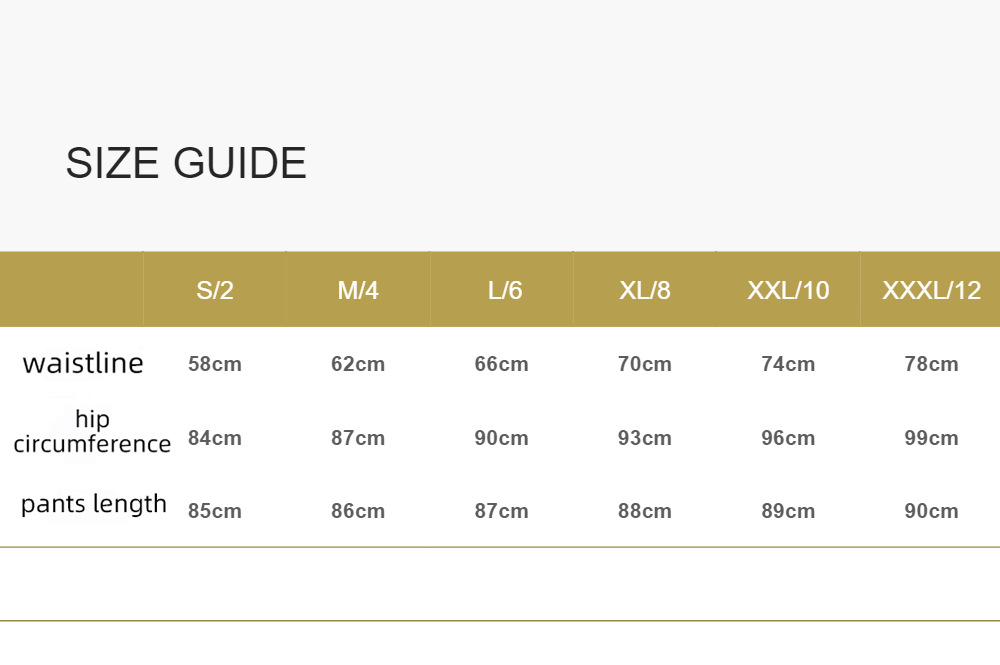Click the waistline row label
The height and width of the screenshot is (665, 1000).
[83, 363]
